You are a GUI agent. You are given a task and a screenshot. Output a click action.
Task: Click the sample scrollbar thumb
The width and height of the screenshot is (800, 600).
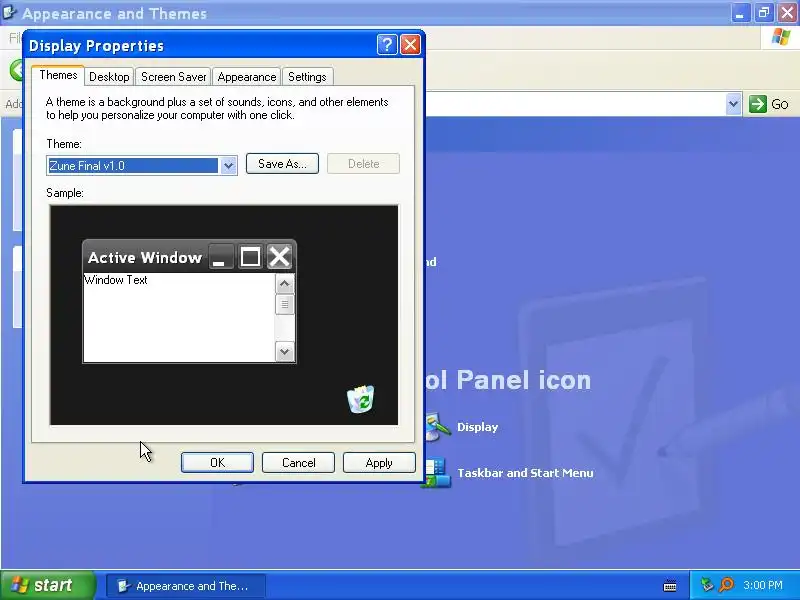click(285, 305)
